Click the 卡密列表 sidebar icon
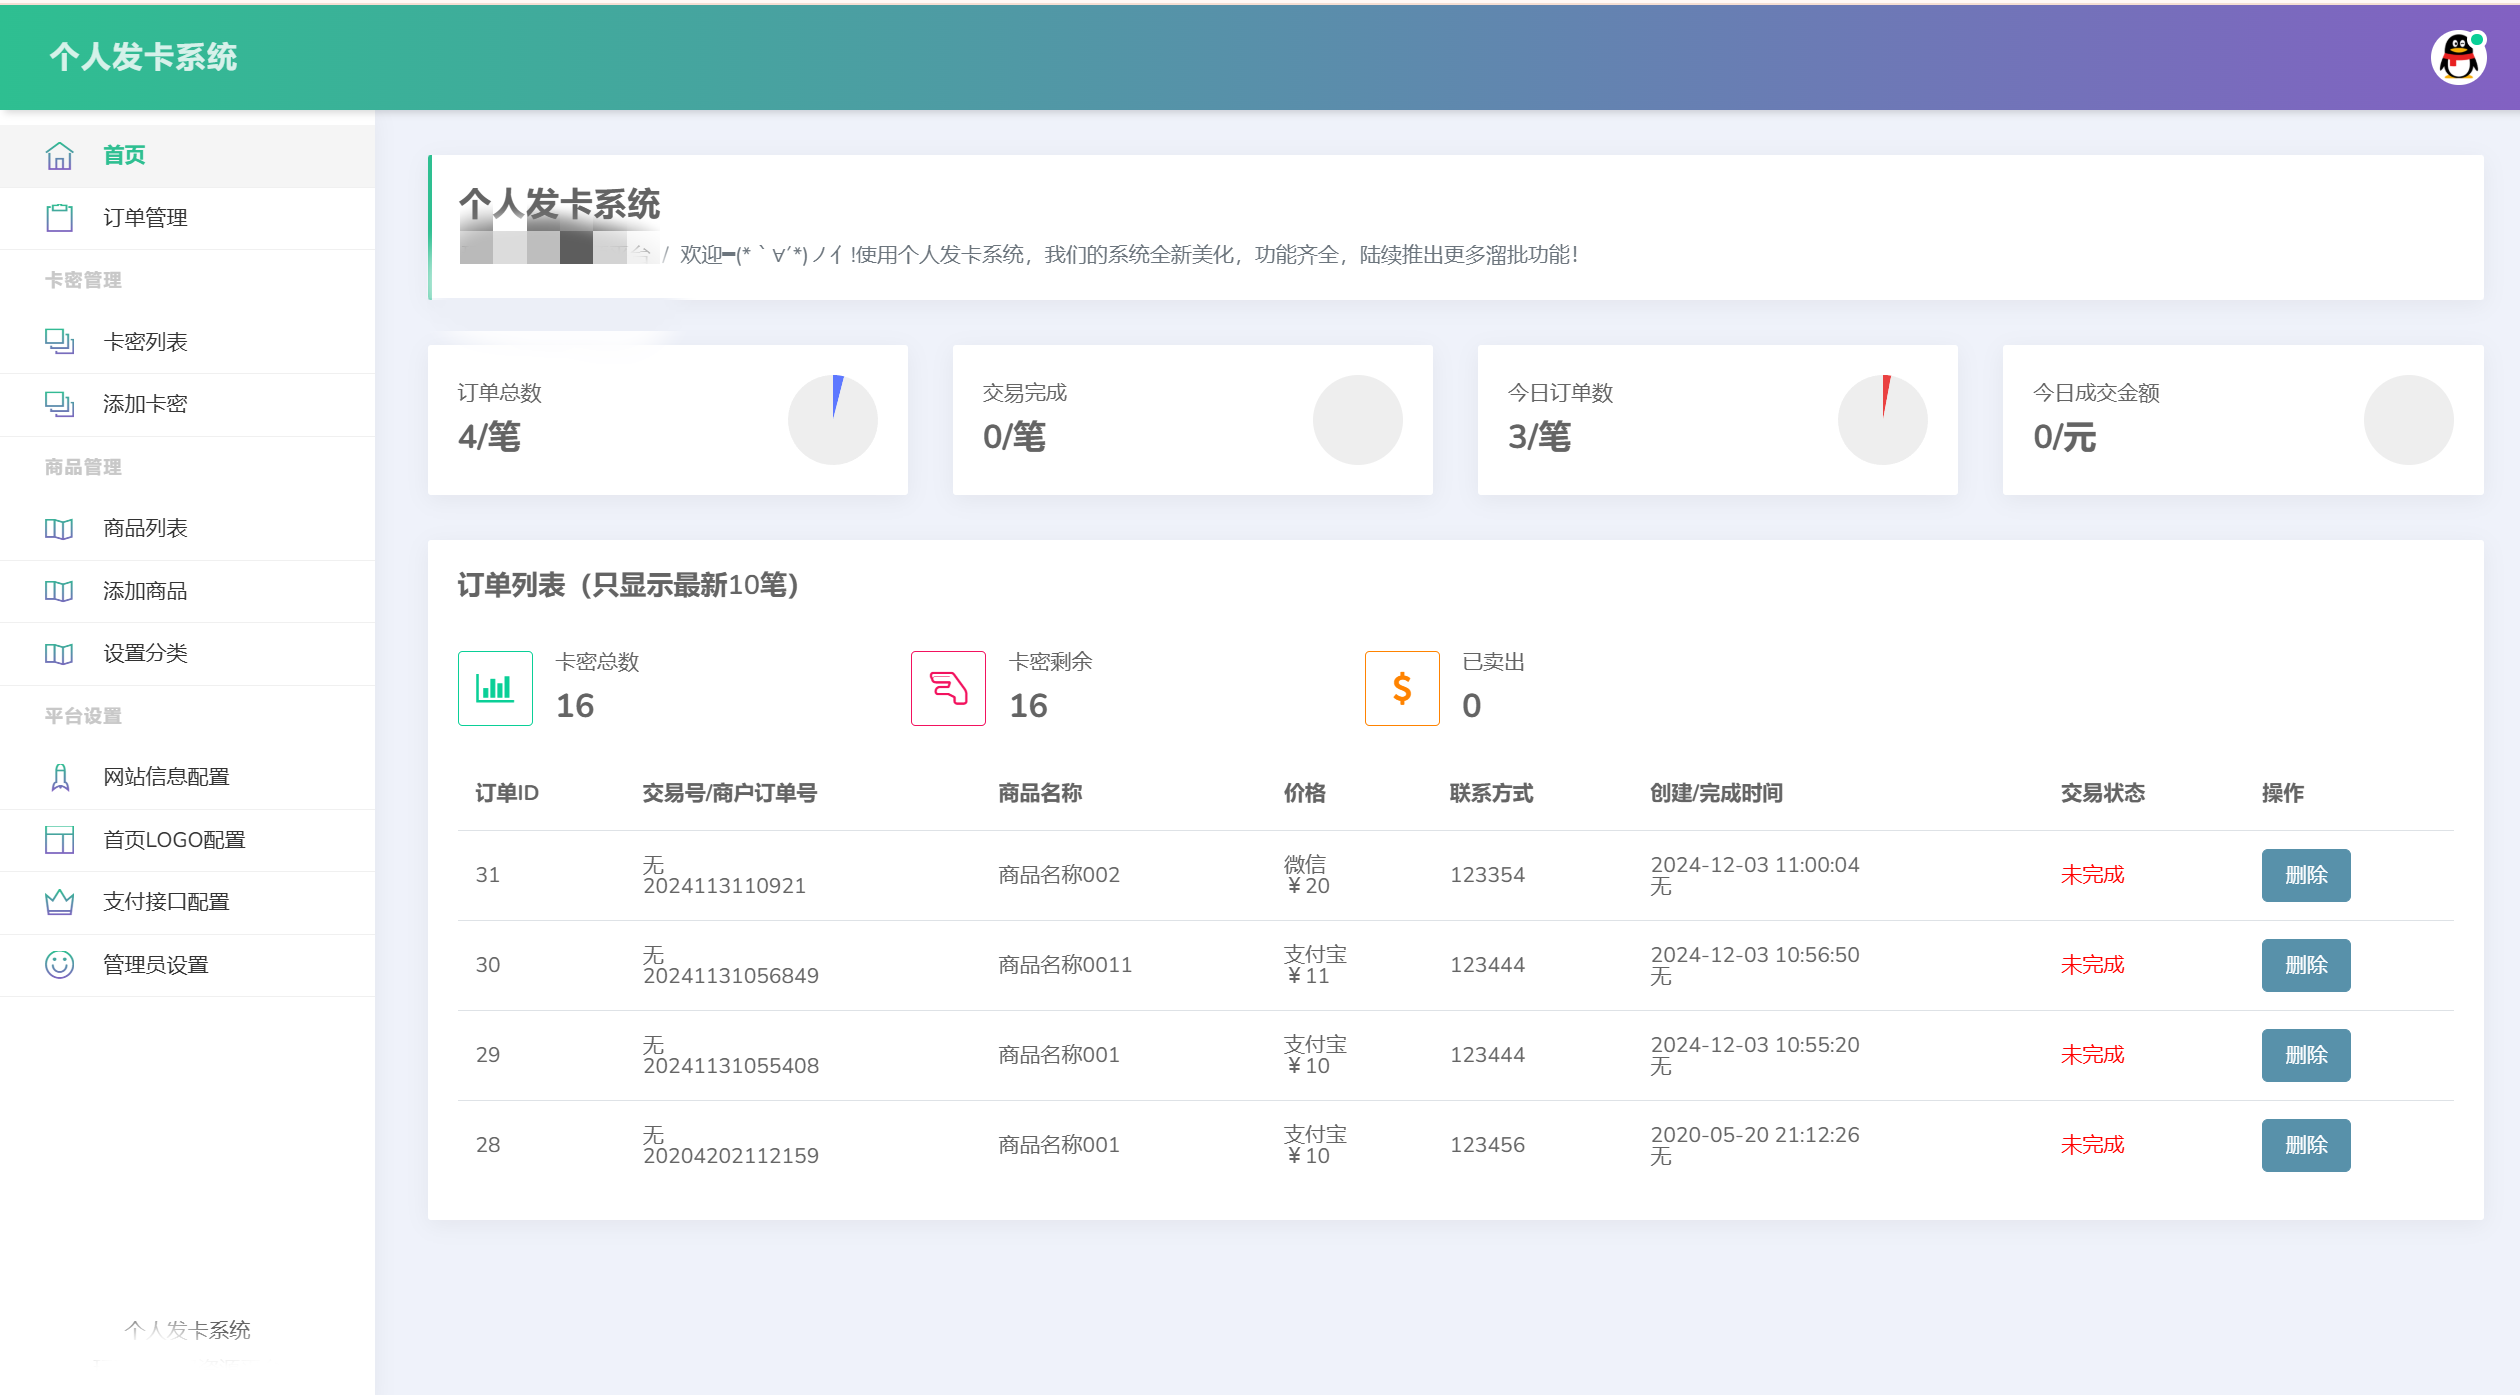Screen dimensions: 2520x1395 pos(59,342)
